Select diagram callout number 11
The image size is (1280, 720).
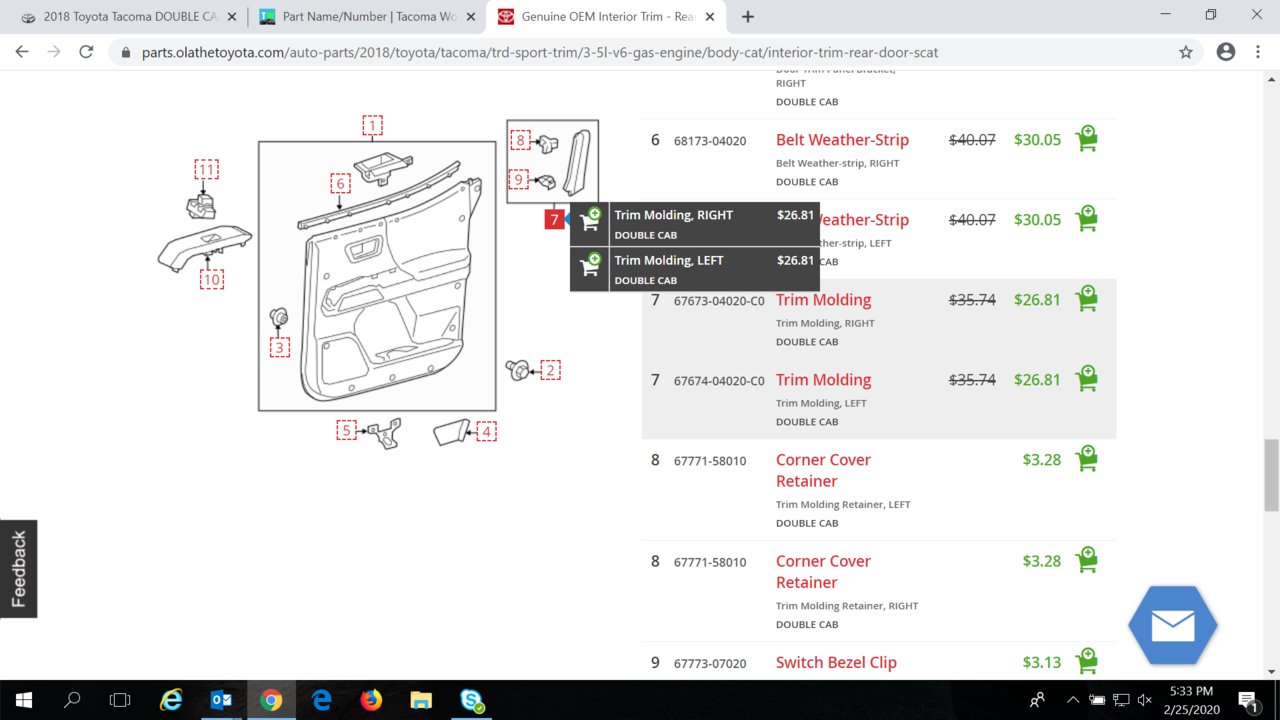[206, 170]
